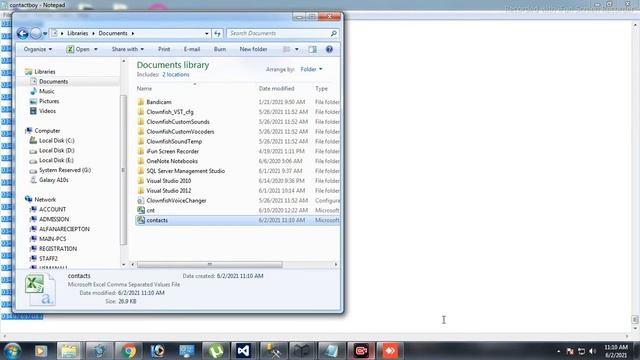This screenshot has width=640, height=360.
Task: Click the horizontal scrollbar in file list
Action: pyautogui.click(x=209, y=264)
